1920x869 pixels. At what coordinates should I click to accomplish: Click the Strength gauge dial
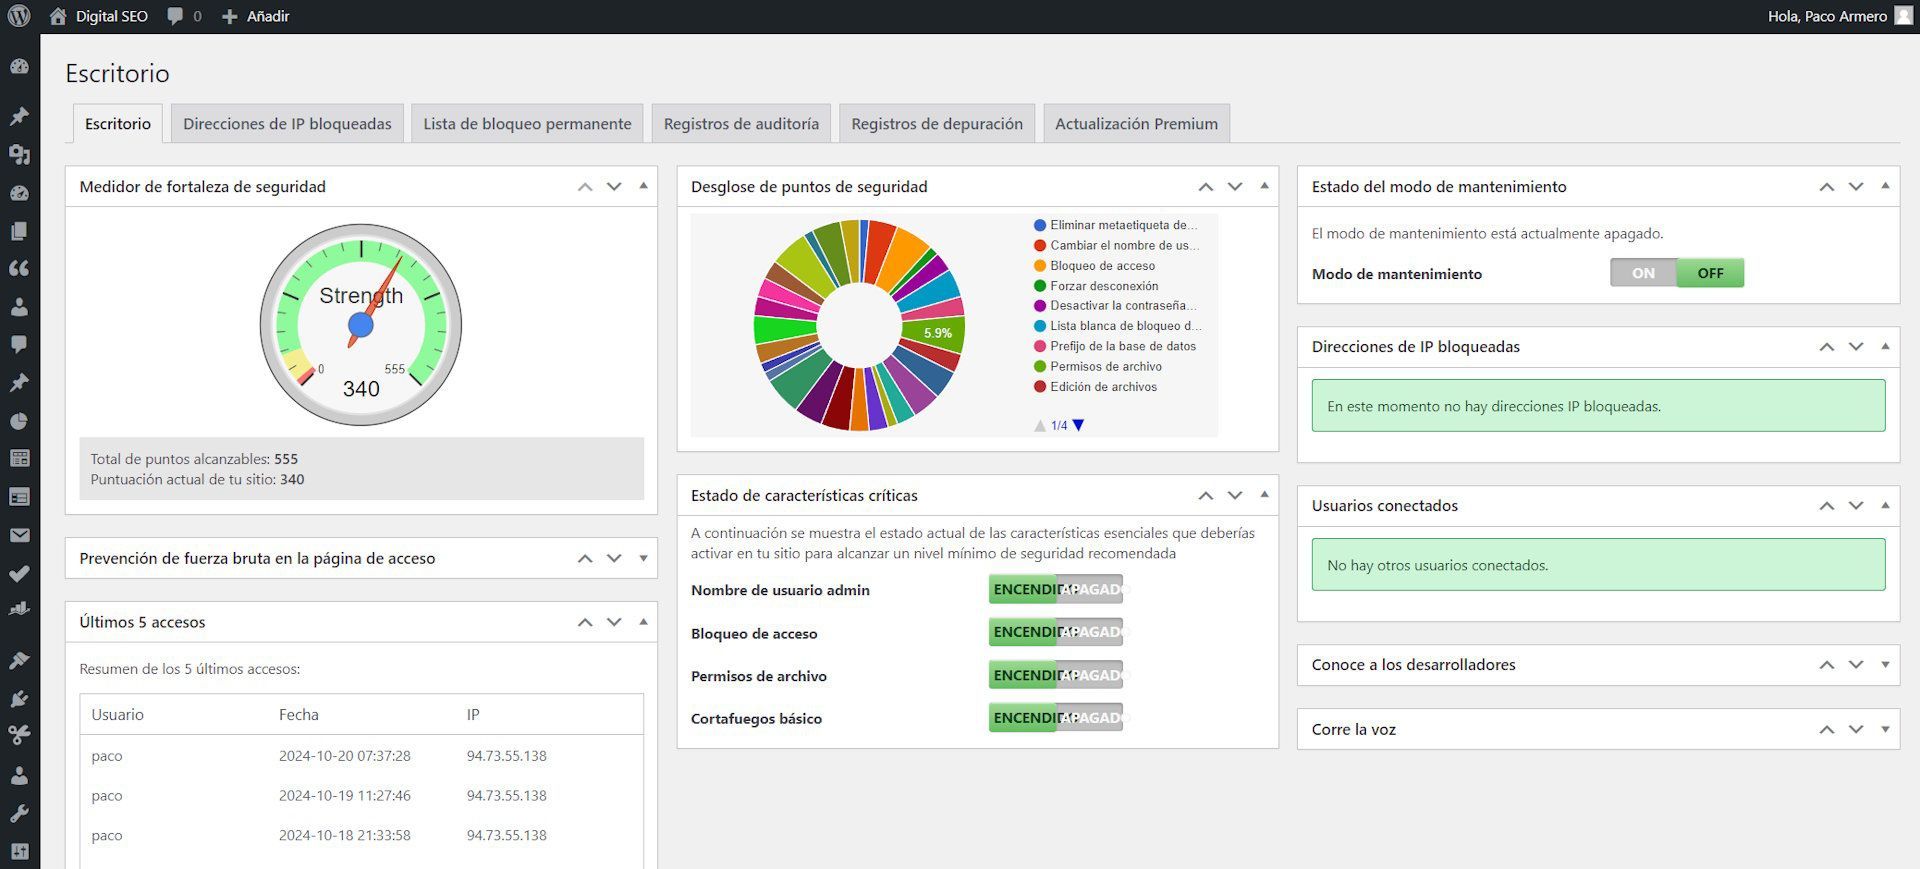(x=361, y=325)
